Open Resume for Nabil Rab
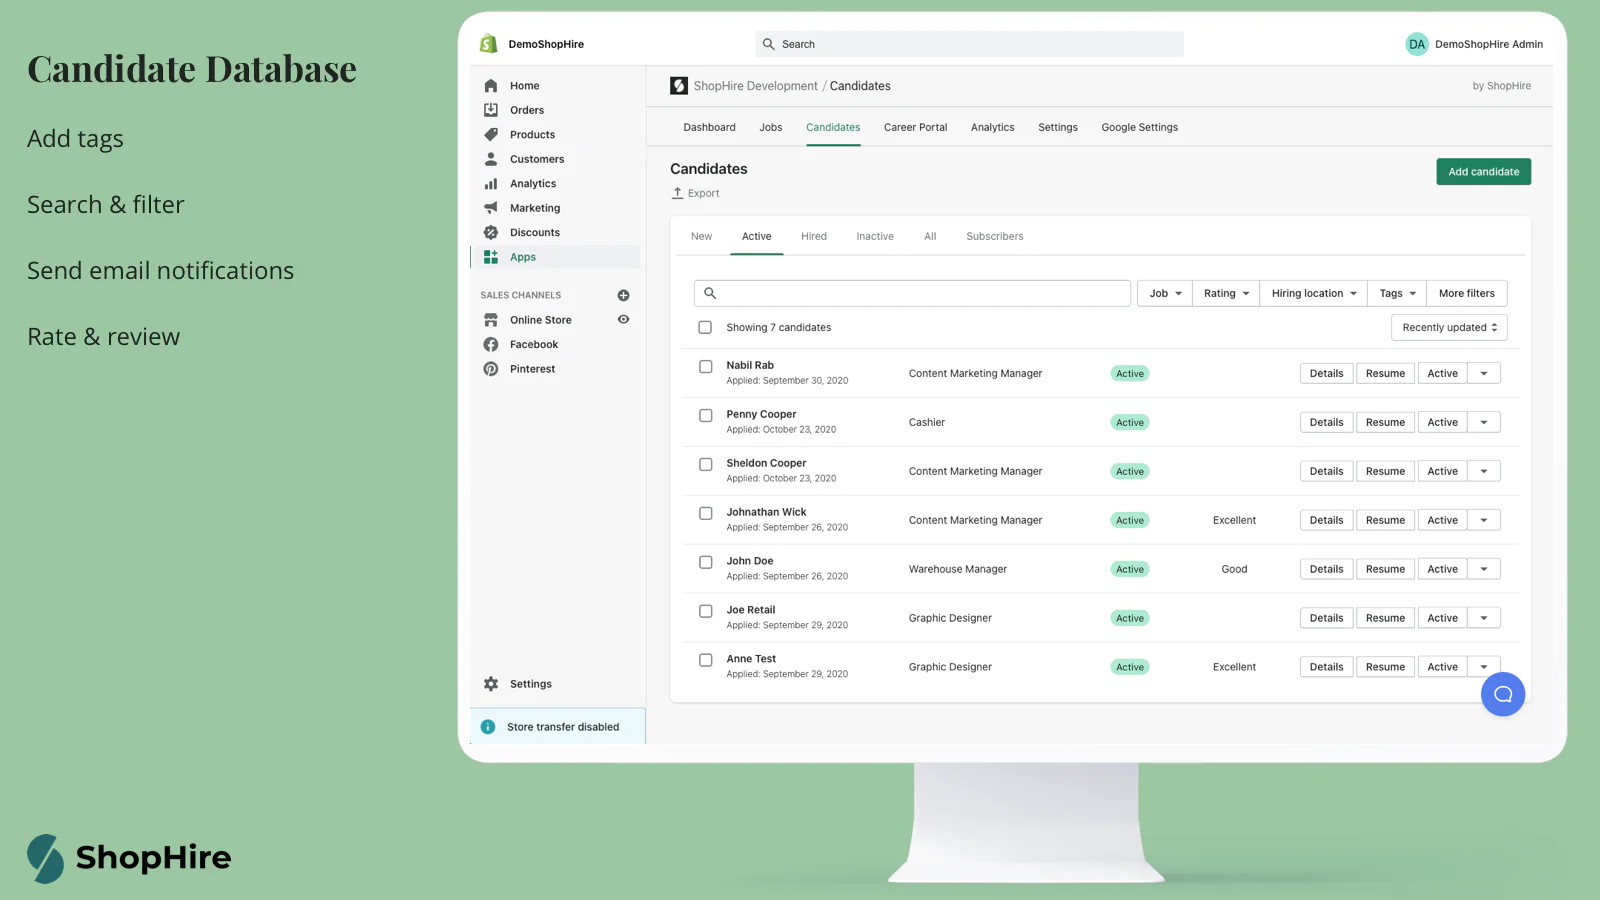 pyautogui.click(x=1385, y=373)
